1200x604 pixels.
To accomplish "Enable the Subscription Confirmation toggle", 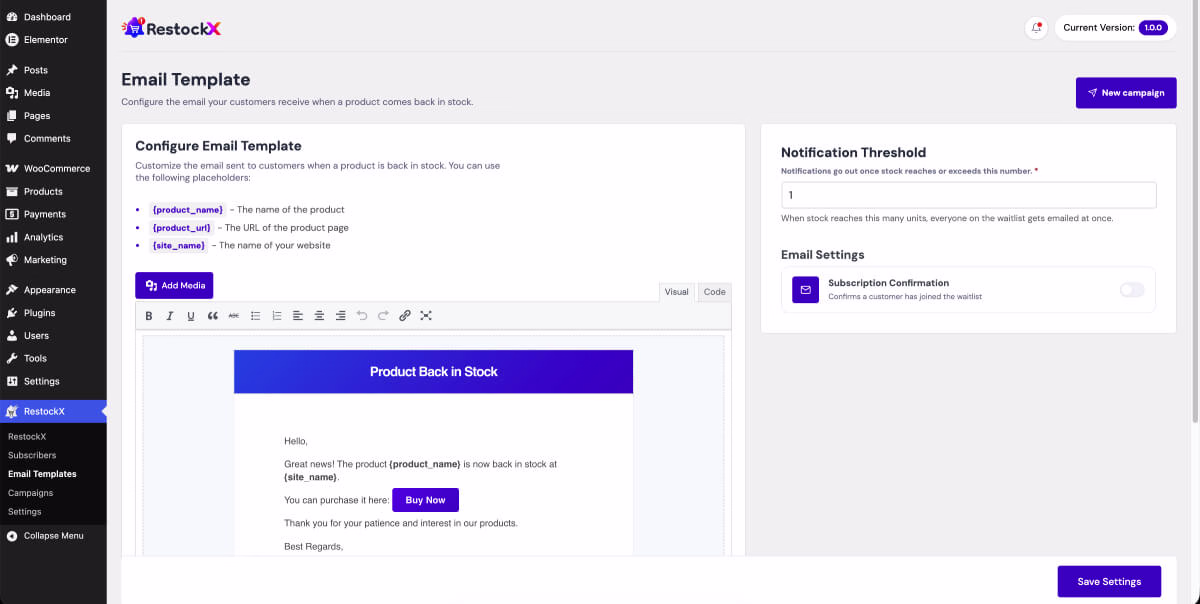I will tap(1131, 290).
